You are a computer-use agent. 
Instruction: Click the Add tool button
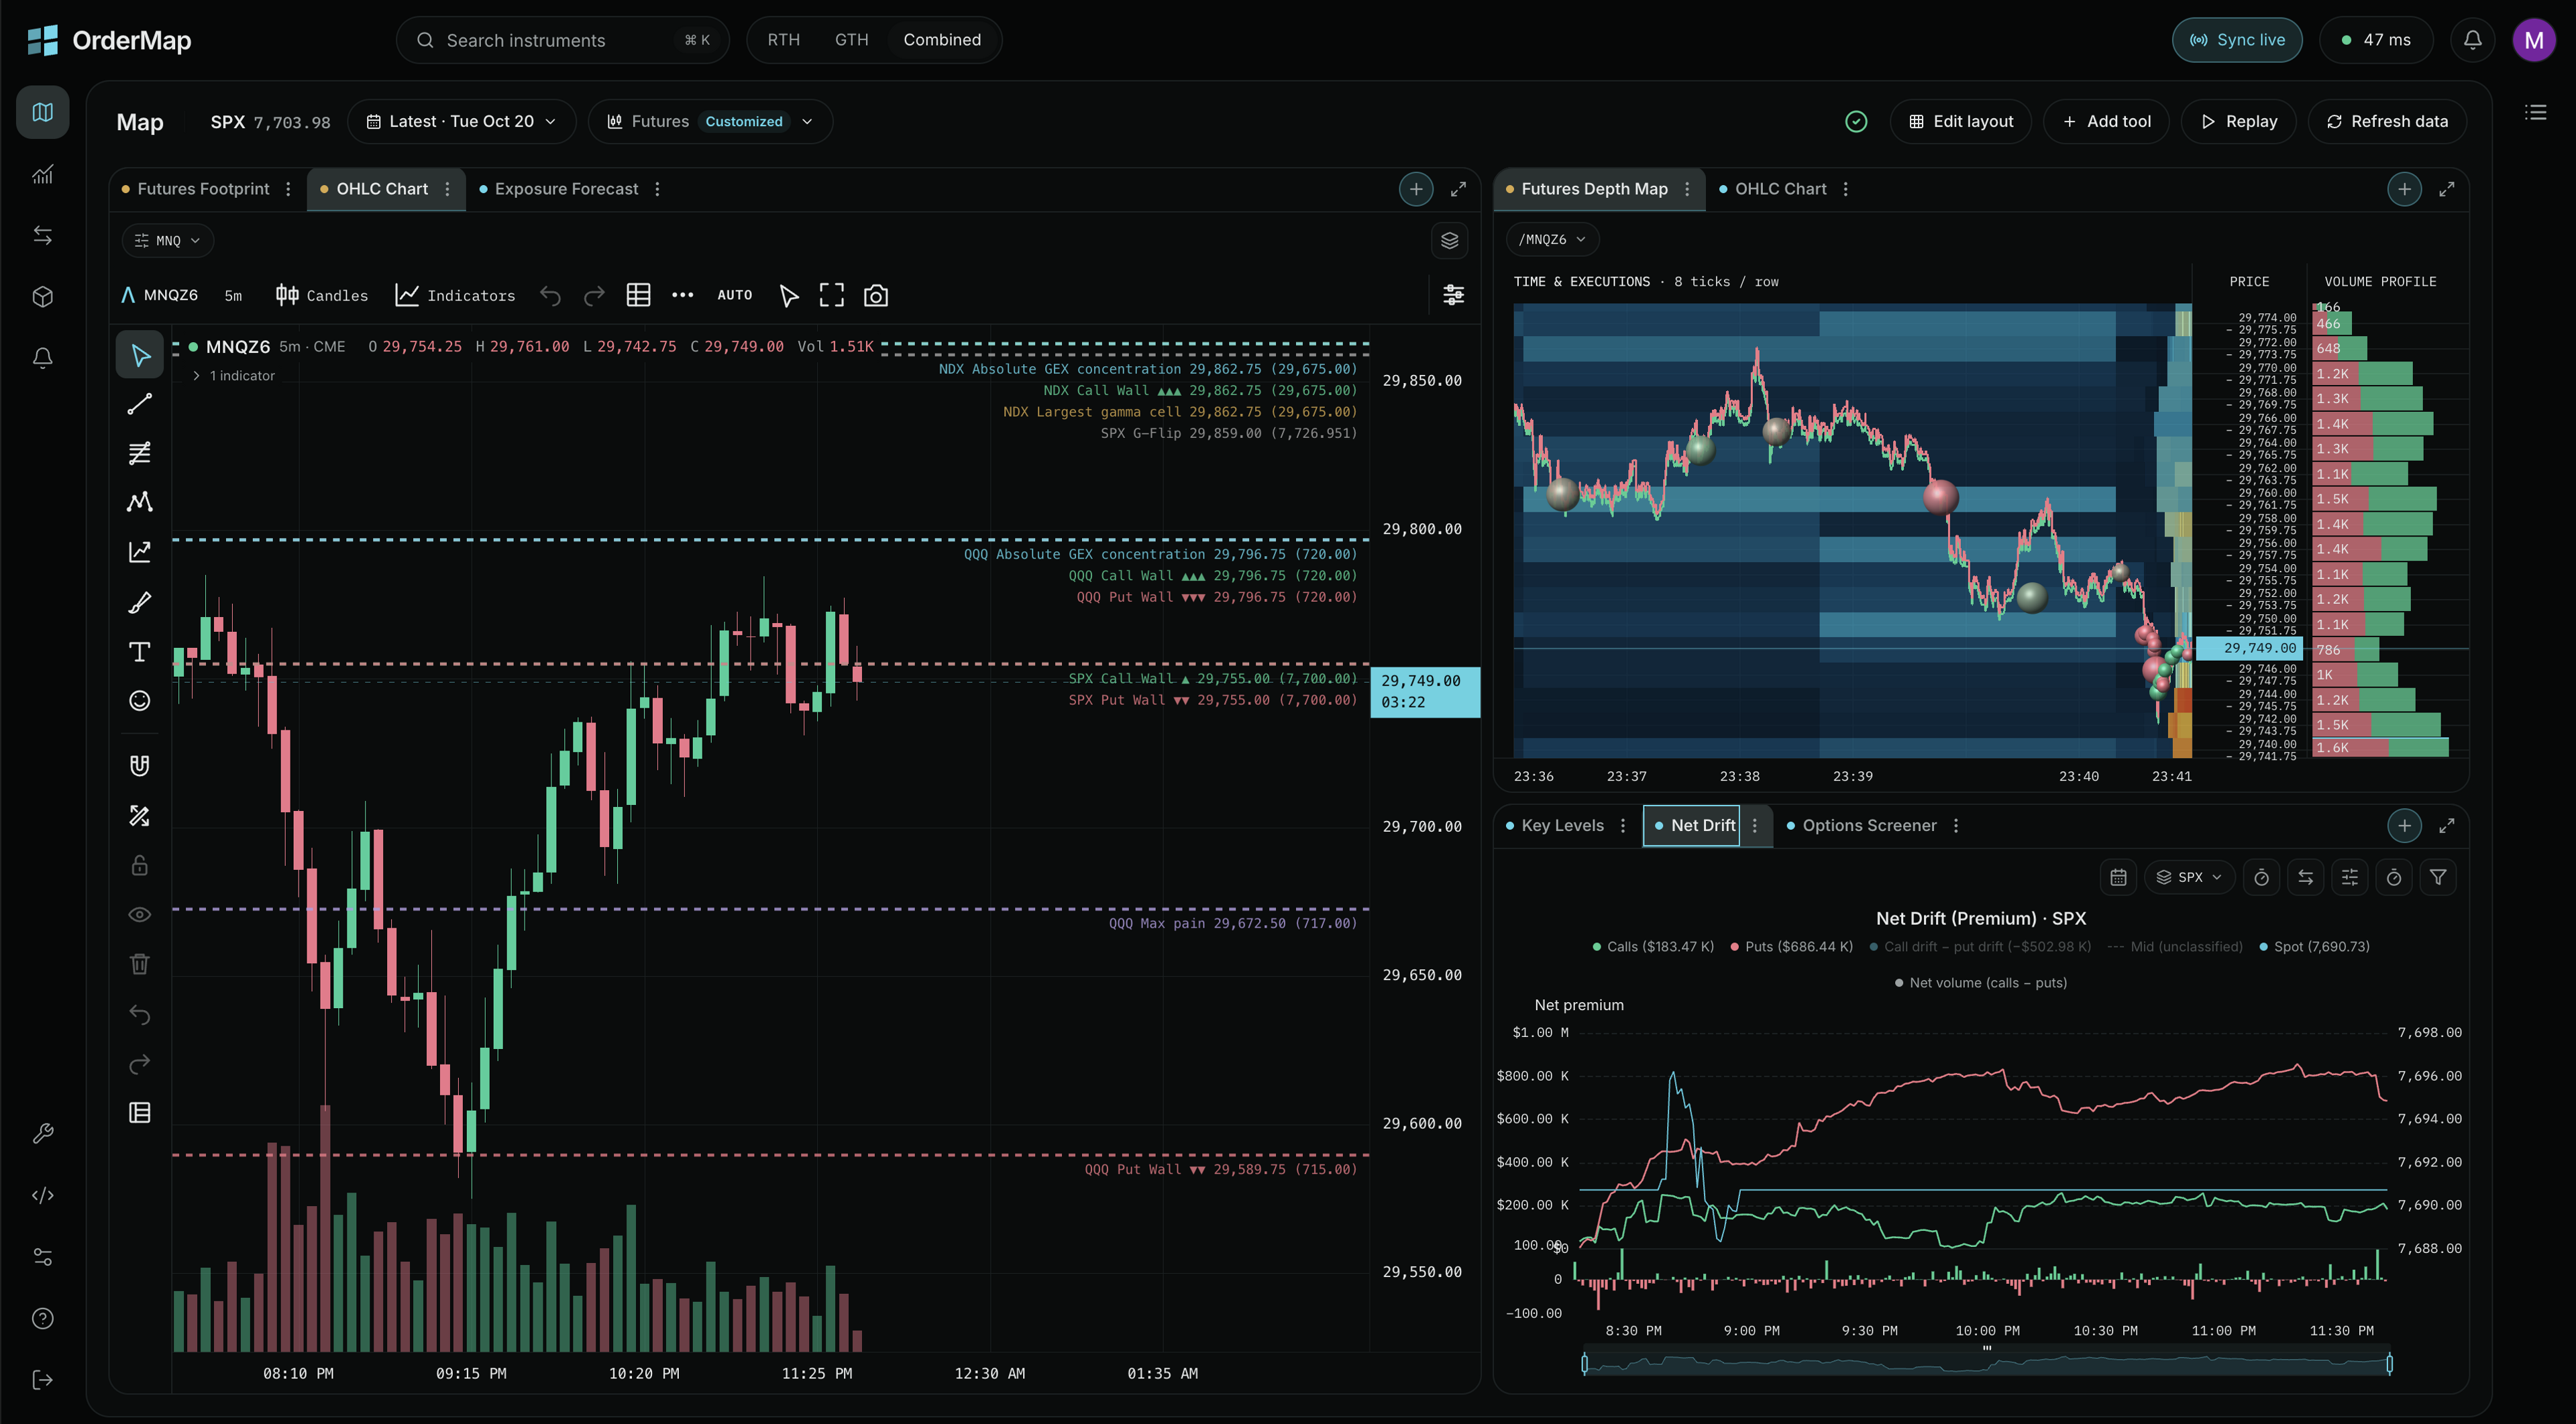[2106, 121]
